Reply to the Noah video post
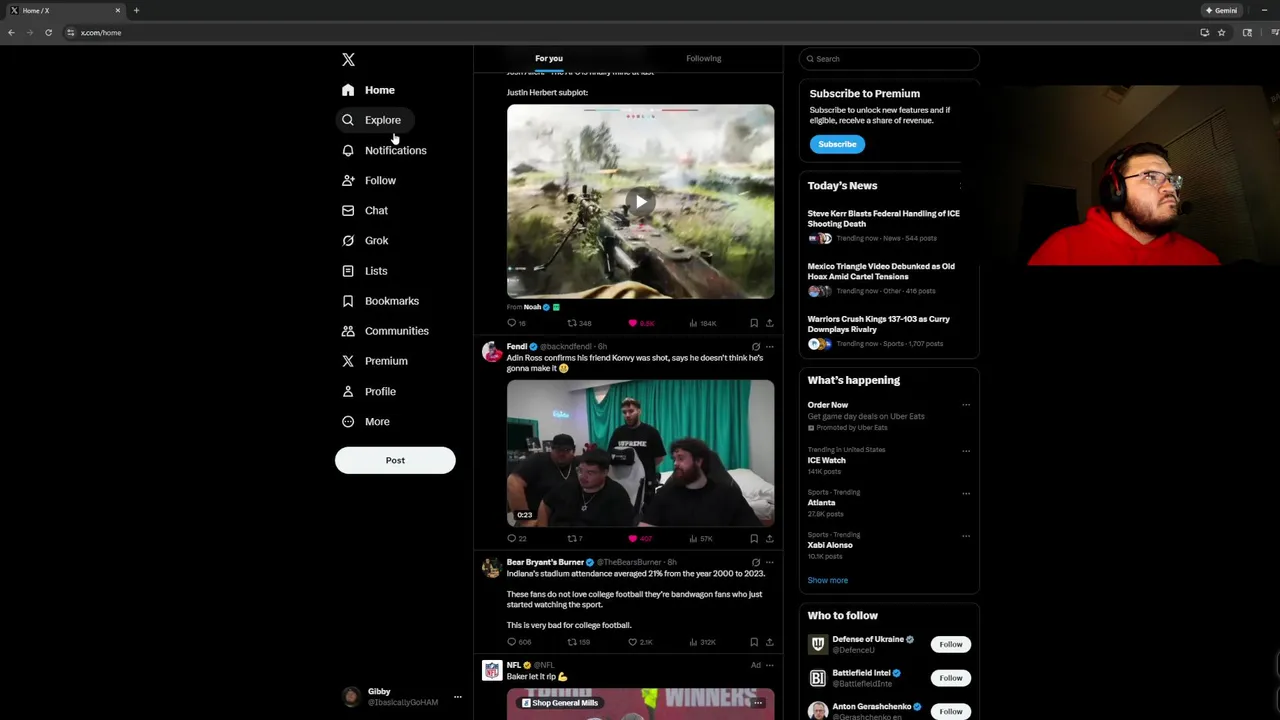 point(516,323)
